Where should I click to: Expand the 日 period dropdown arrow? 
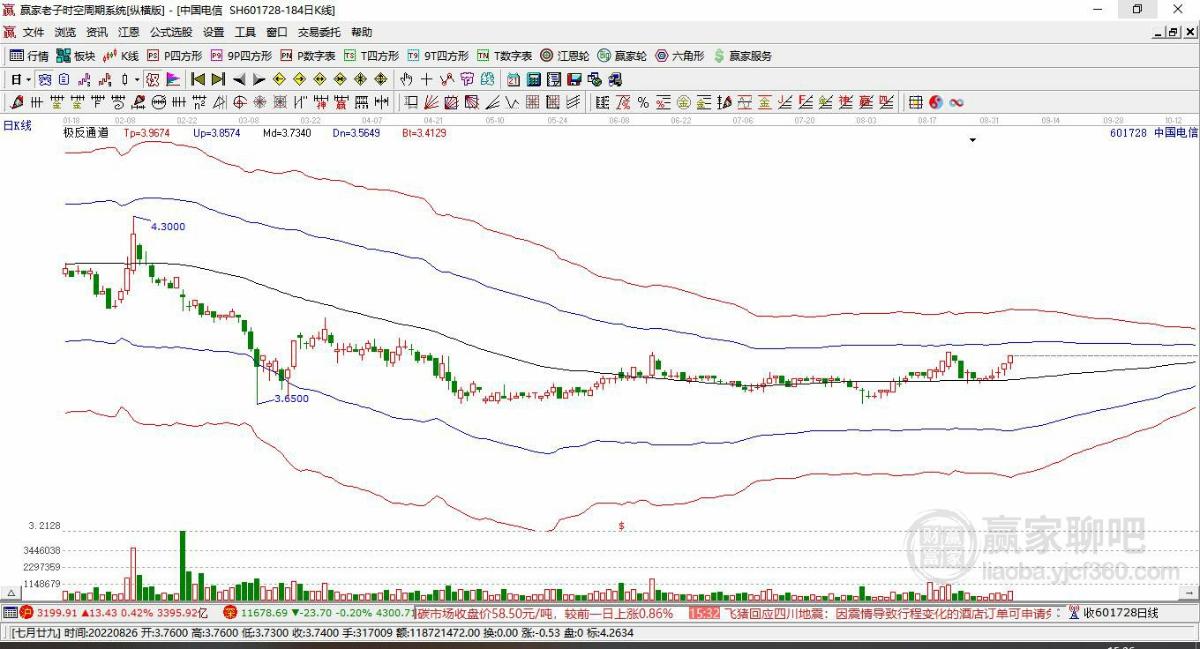point(29,79)
